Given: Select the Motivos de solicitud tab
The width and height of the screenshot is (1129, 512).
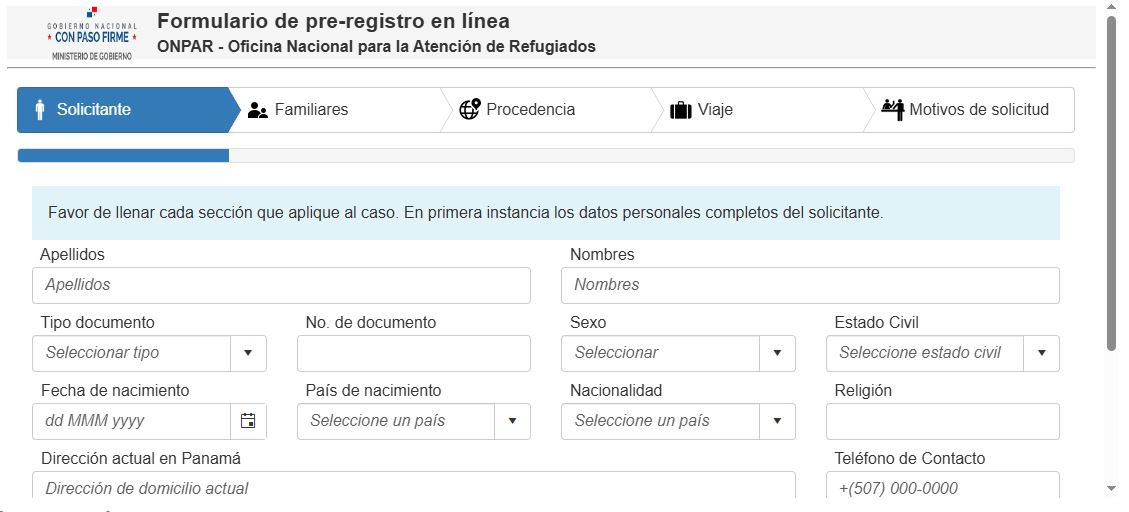Looking at the screenshot, I should [x=978, y=110].
